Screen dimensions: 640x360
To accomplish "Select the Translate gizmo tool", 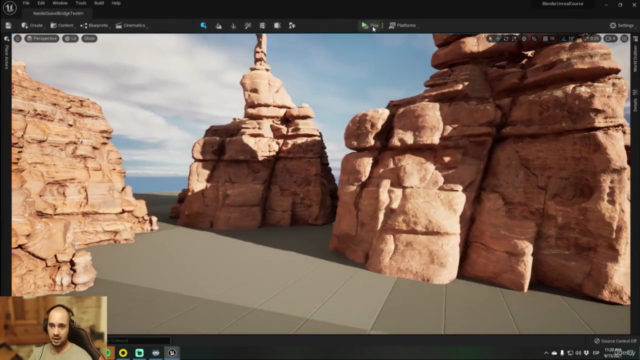I will click(x=498, y=39).
